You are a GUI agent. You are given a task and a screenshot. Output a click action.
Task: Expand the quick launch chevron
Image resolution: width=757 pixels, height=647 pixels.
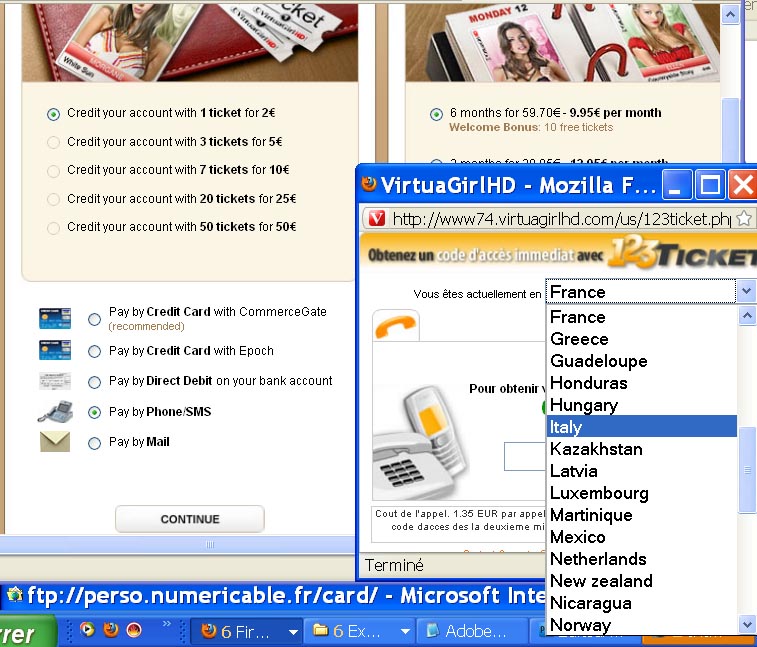(x=167, y=624)
